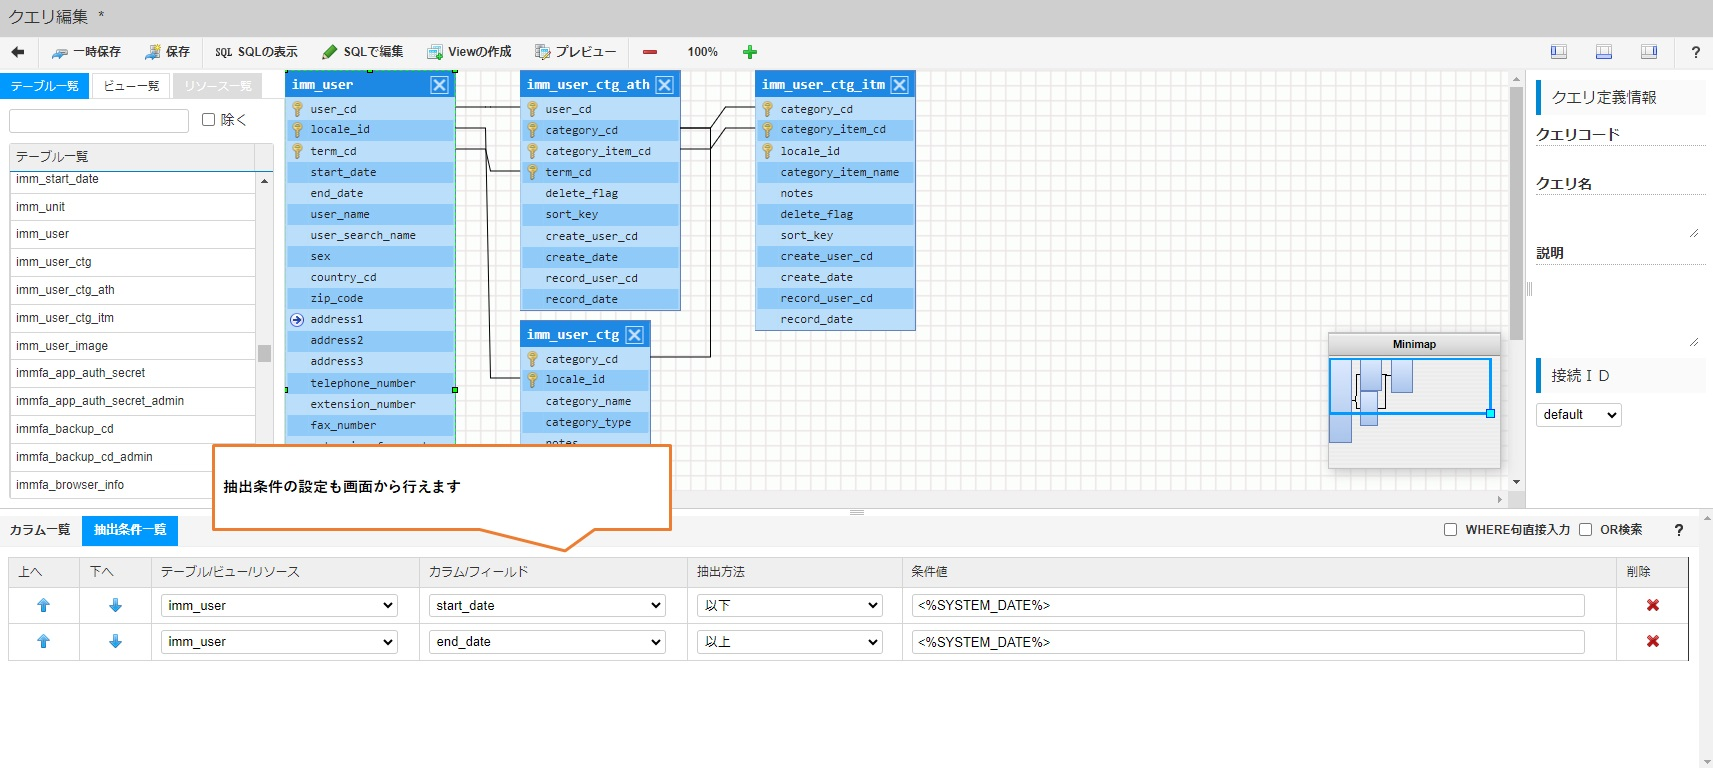This screenshot has width=1713, height=768.
Task: Close the imm_user table box
Action: tap(439, 85)
